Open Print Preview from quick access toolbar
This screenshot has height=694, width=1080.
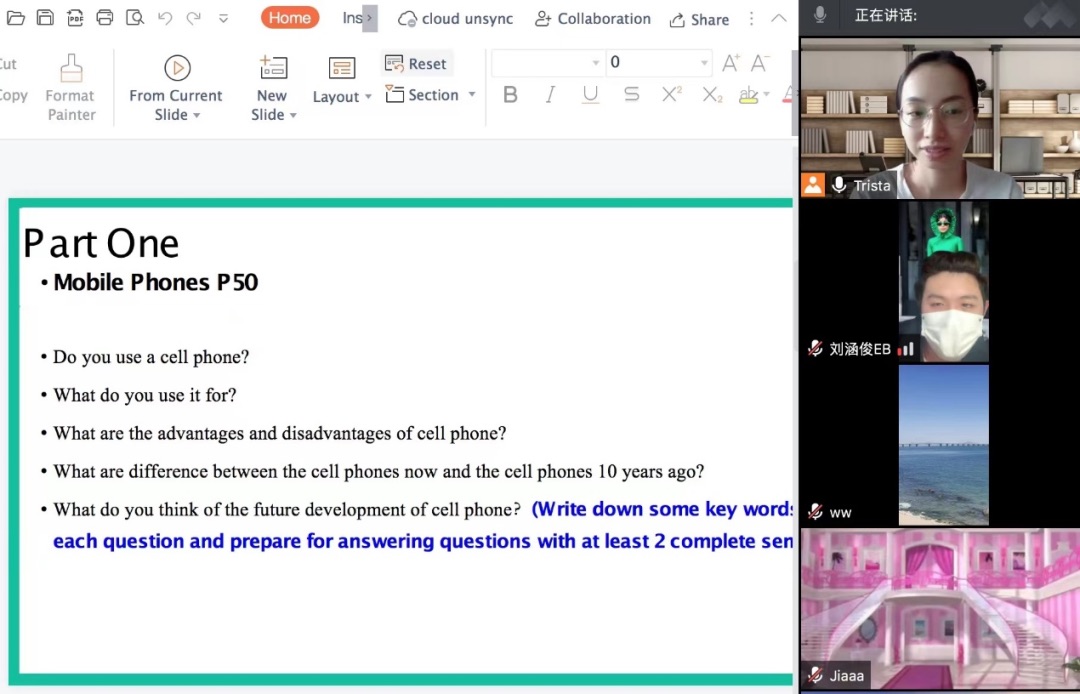point(135,18)
